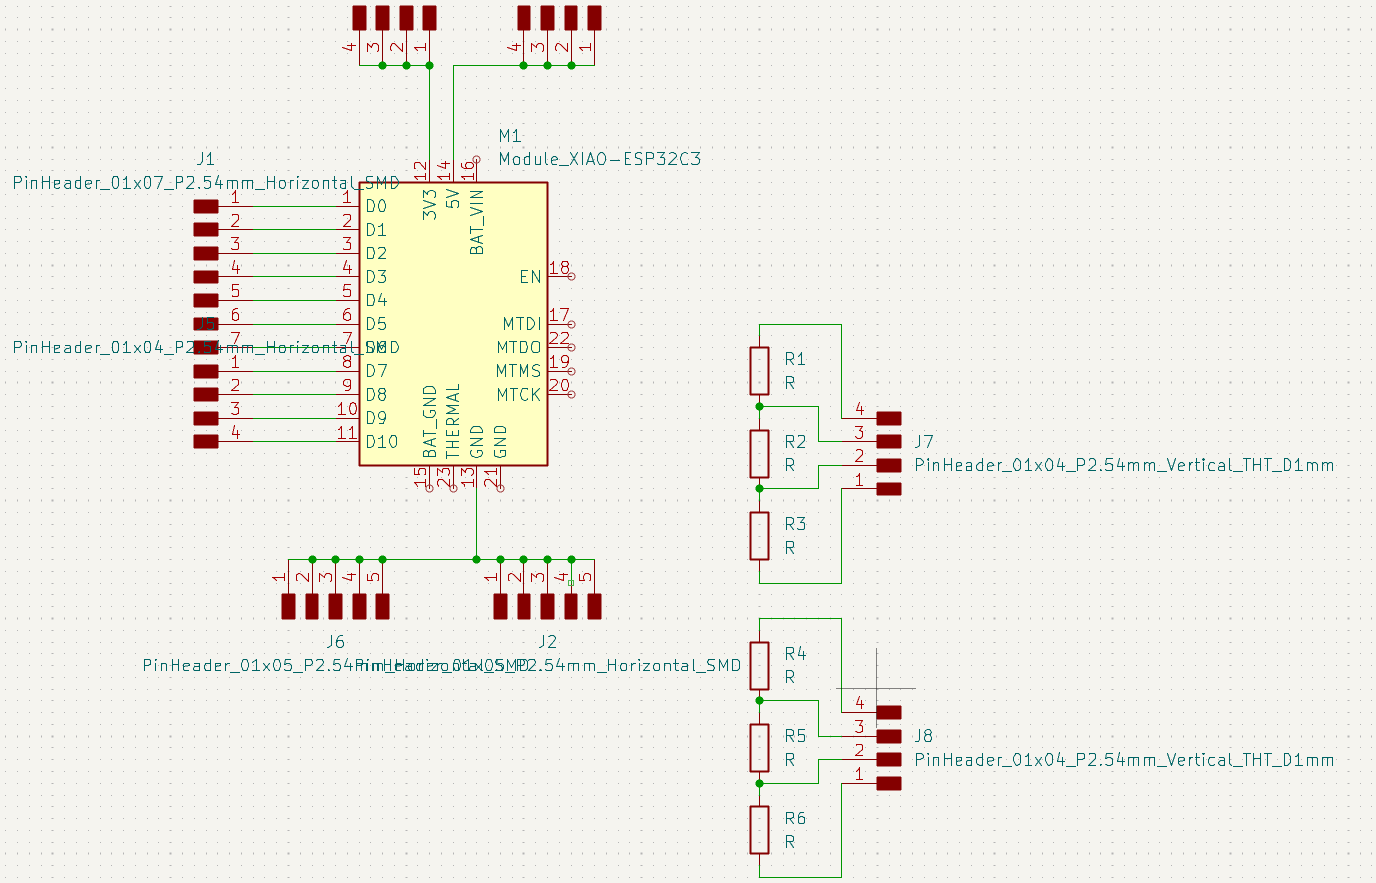The width and height of the screenshot is (1376, 883).
Task: Click the EN pin name on M1
Action: click(530, 277)
